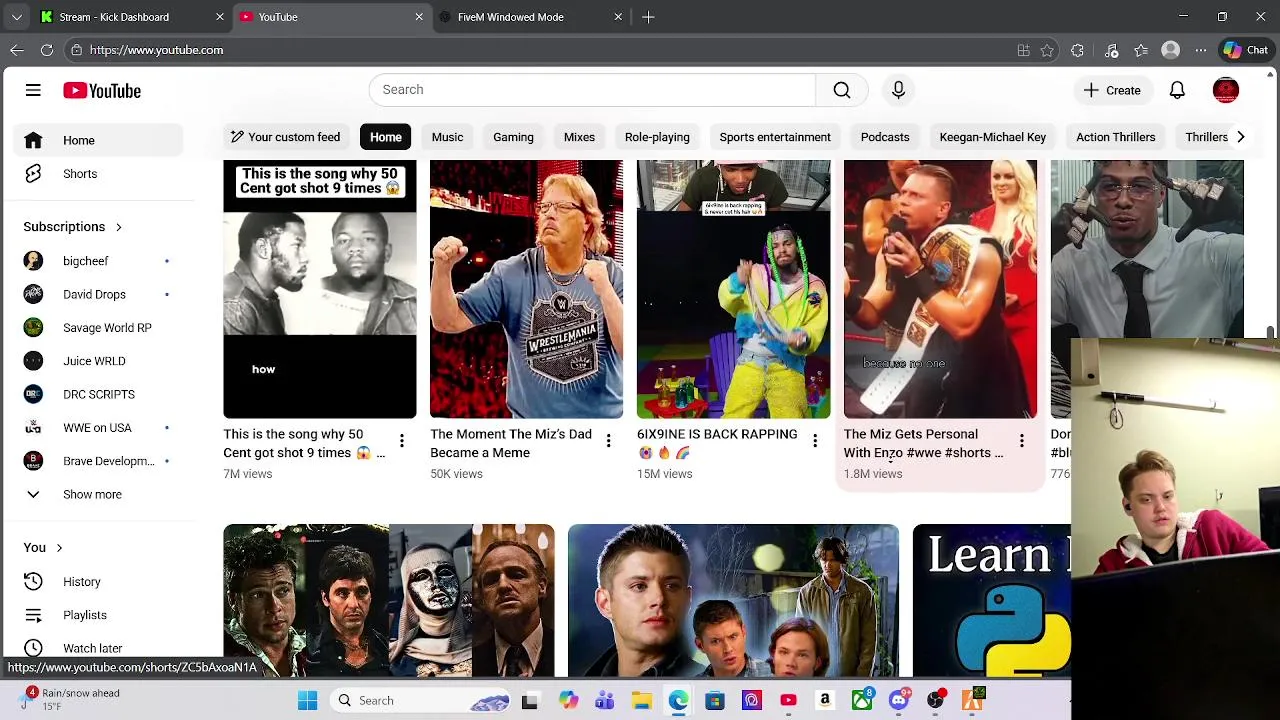Image resolution: width=1280 pixels, height=720 pixels.
Task: Click the browser address bar URL
Action: click(156, 50)
